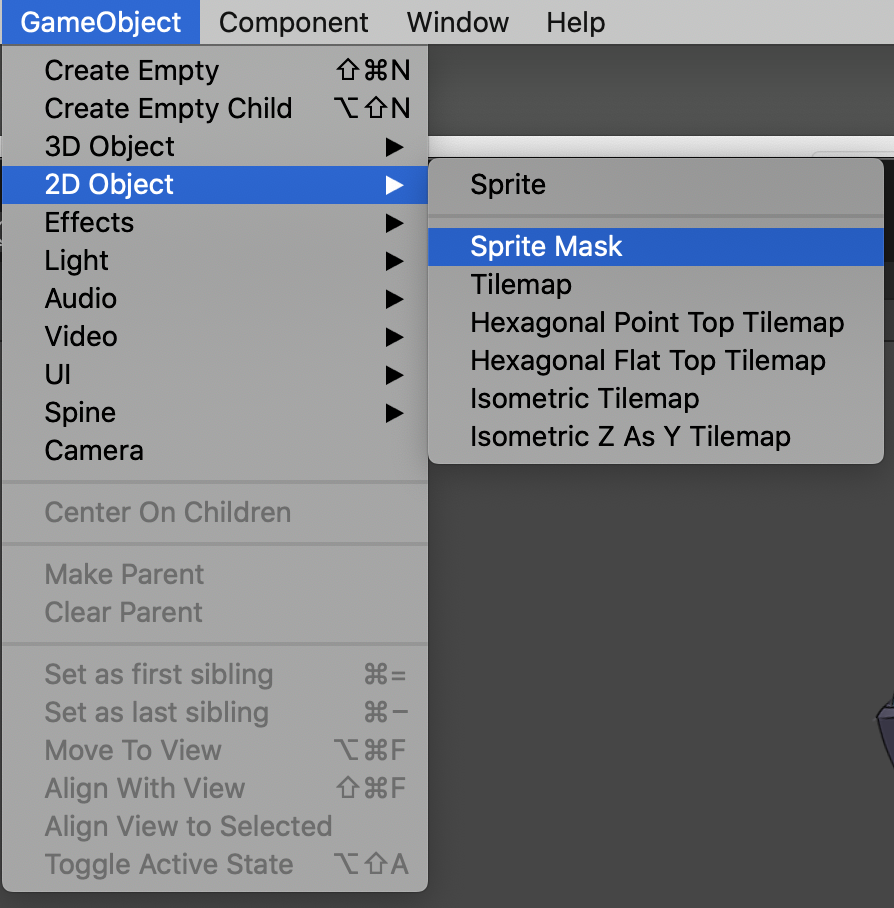Open the Window menu
The image size is (894, 908).
457,22
